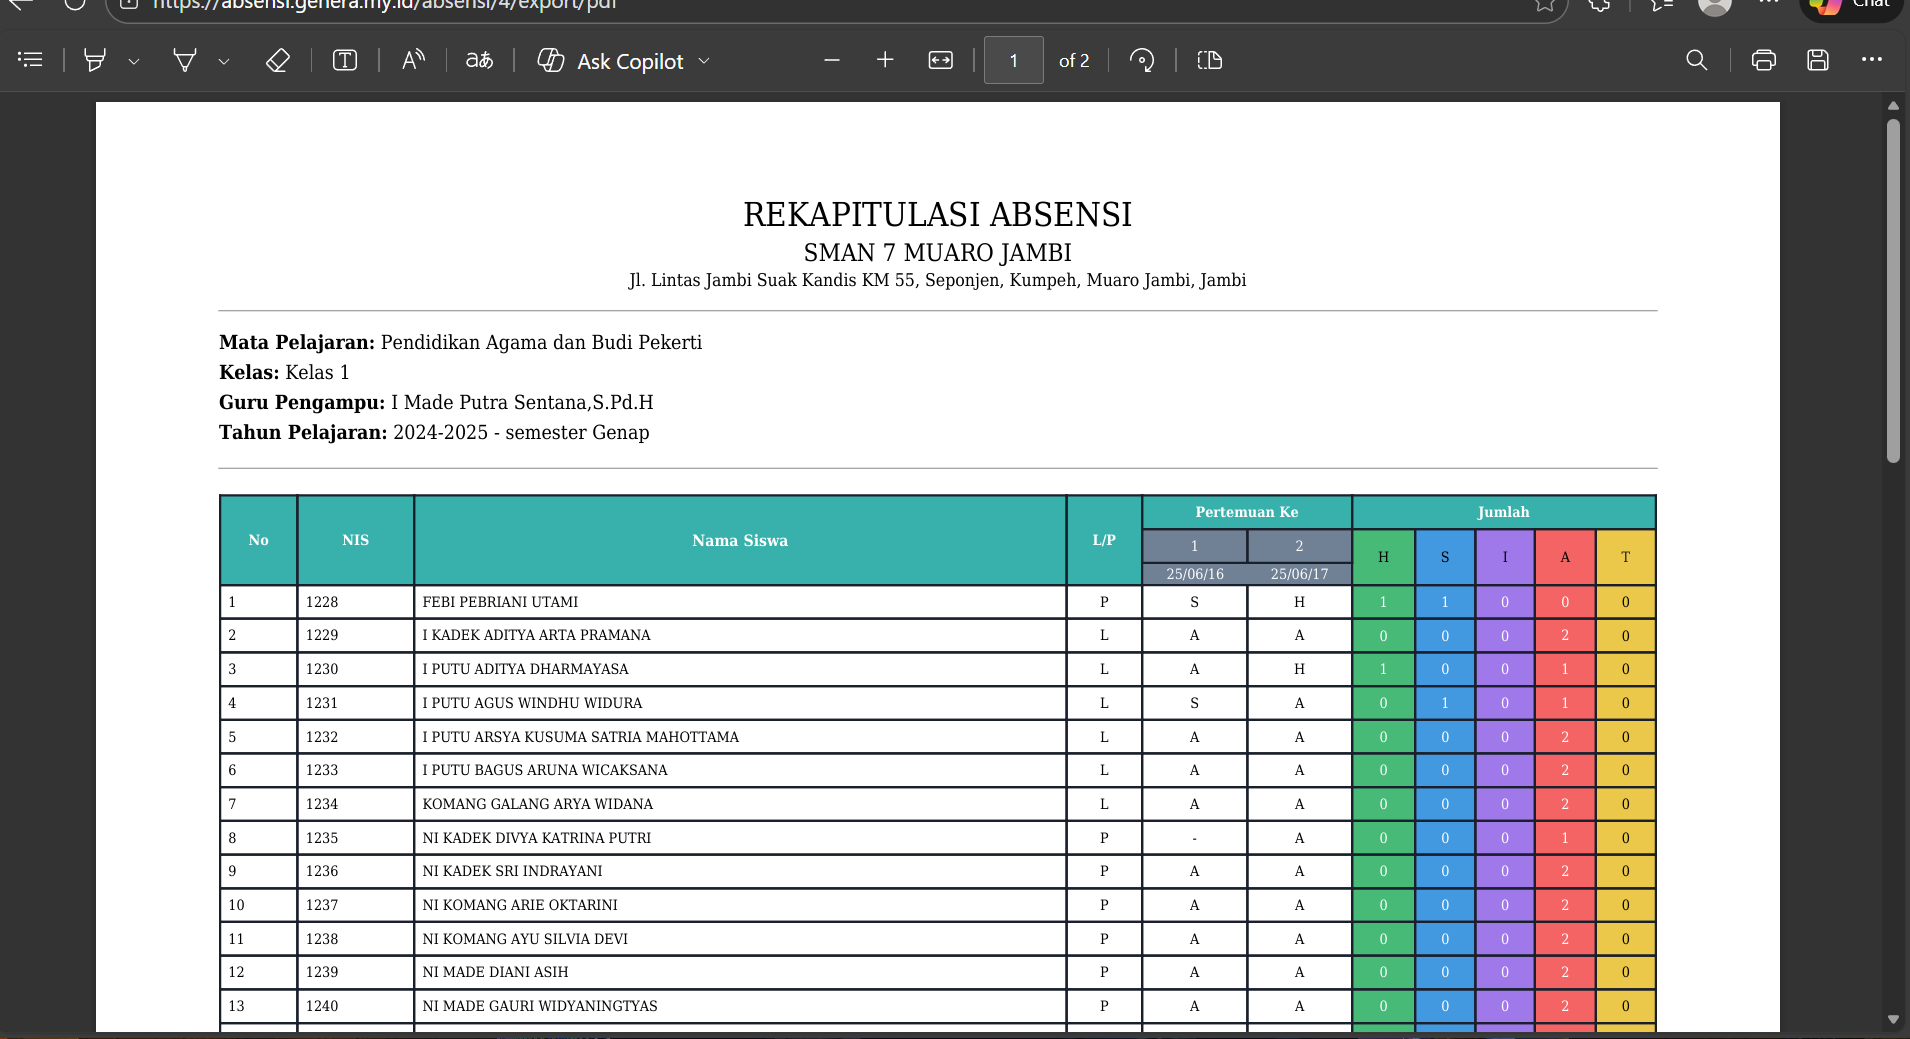Click date 25/06/17 cell
Image resolution: width=1910 pixels, height=1039 pixels.
pos(1299,574)
